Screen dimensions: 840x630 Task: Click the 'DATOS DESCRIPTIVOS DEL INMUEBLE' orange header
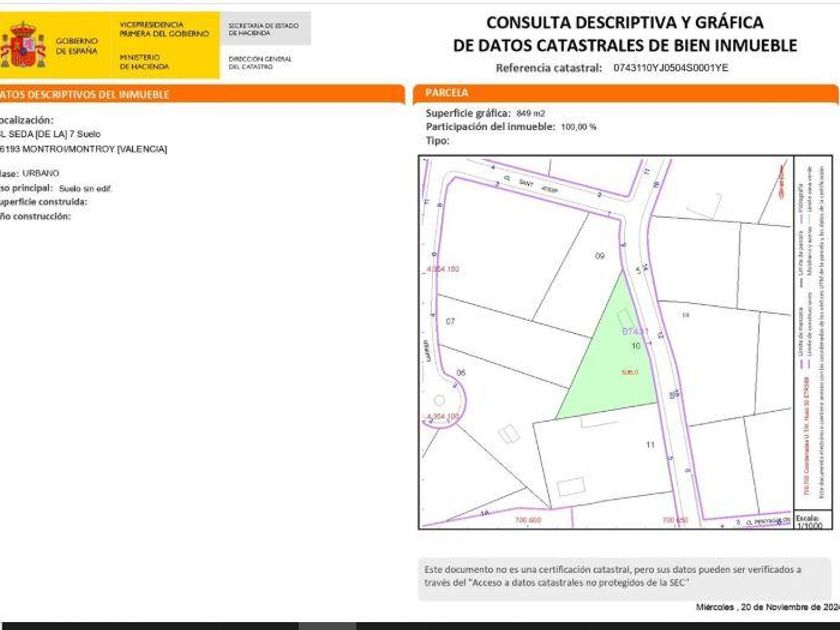point(202,94)
